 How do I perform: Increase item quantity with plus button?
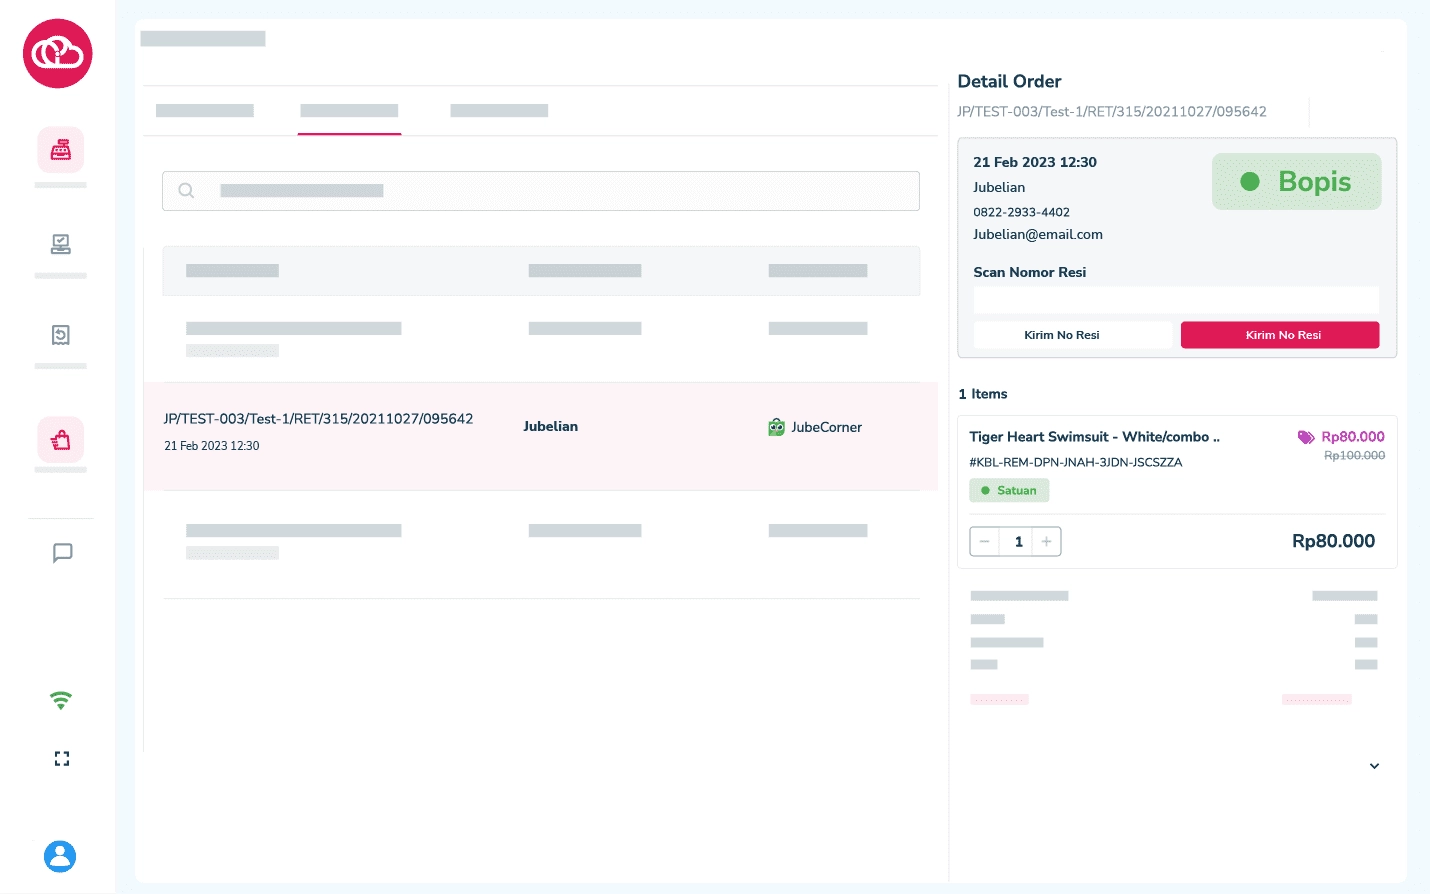[1046, 542]
